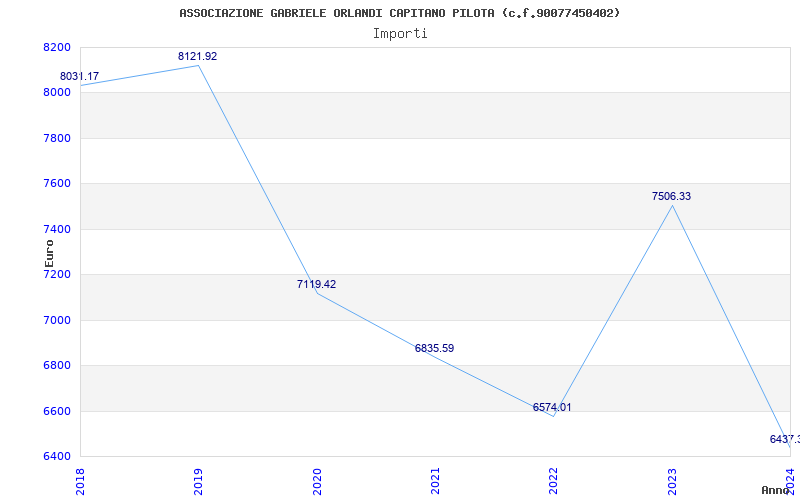Select the 2023 x-axis label

pos(671,481)
